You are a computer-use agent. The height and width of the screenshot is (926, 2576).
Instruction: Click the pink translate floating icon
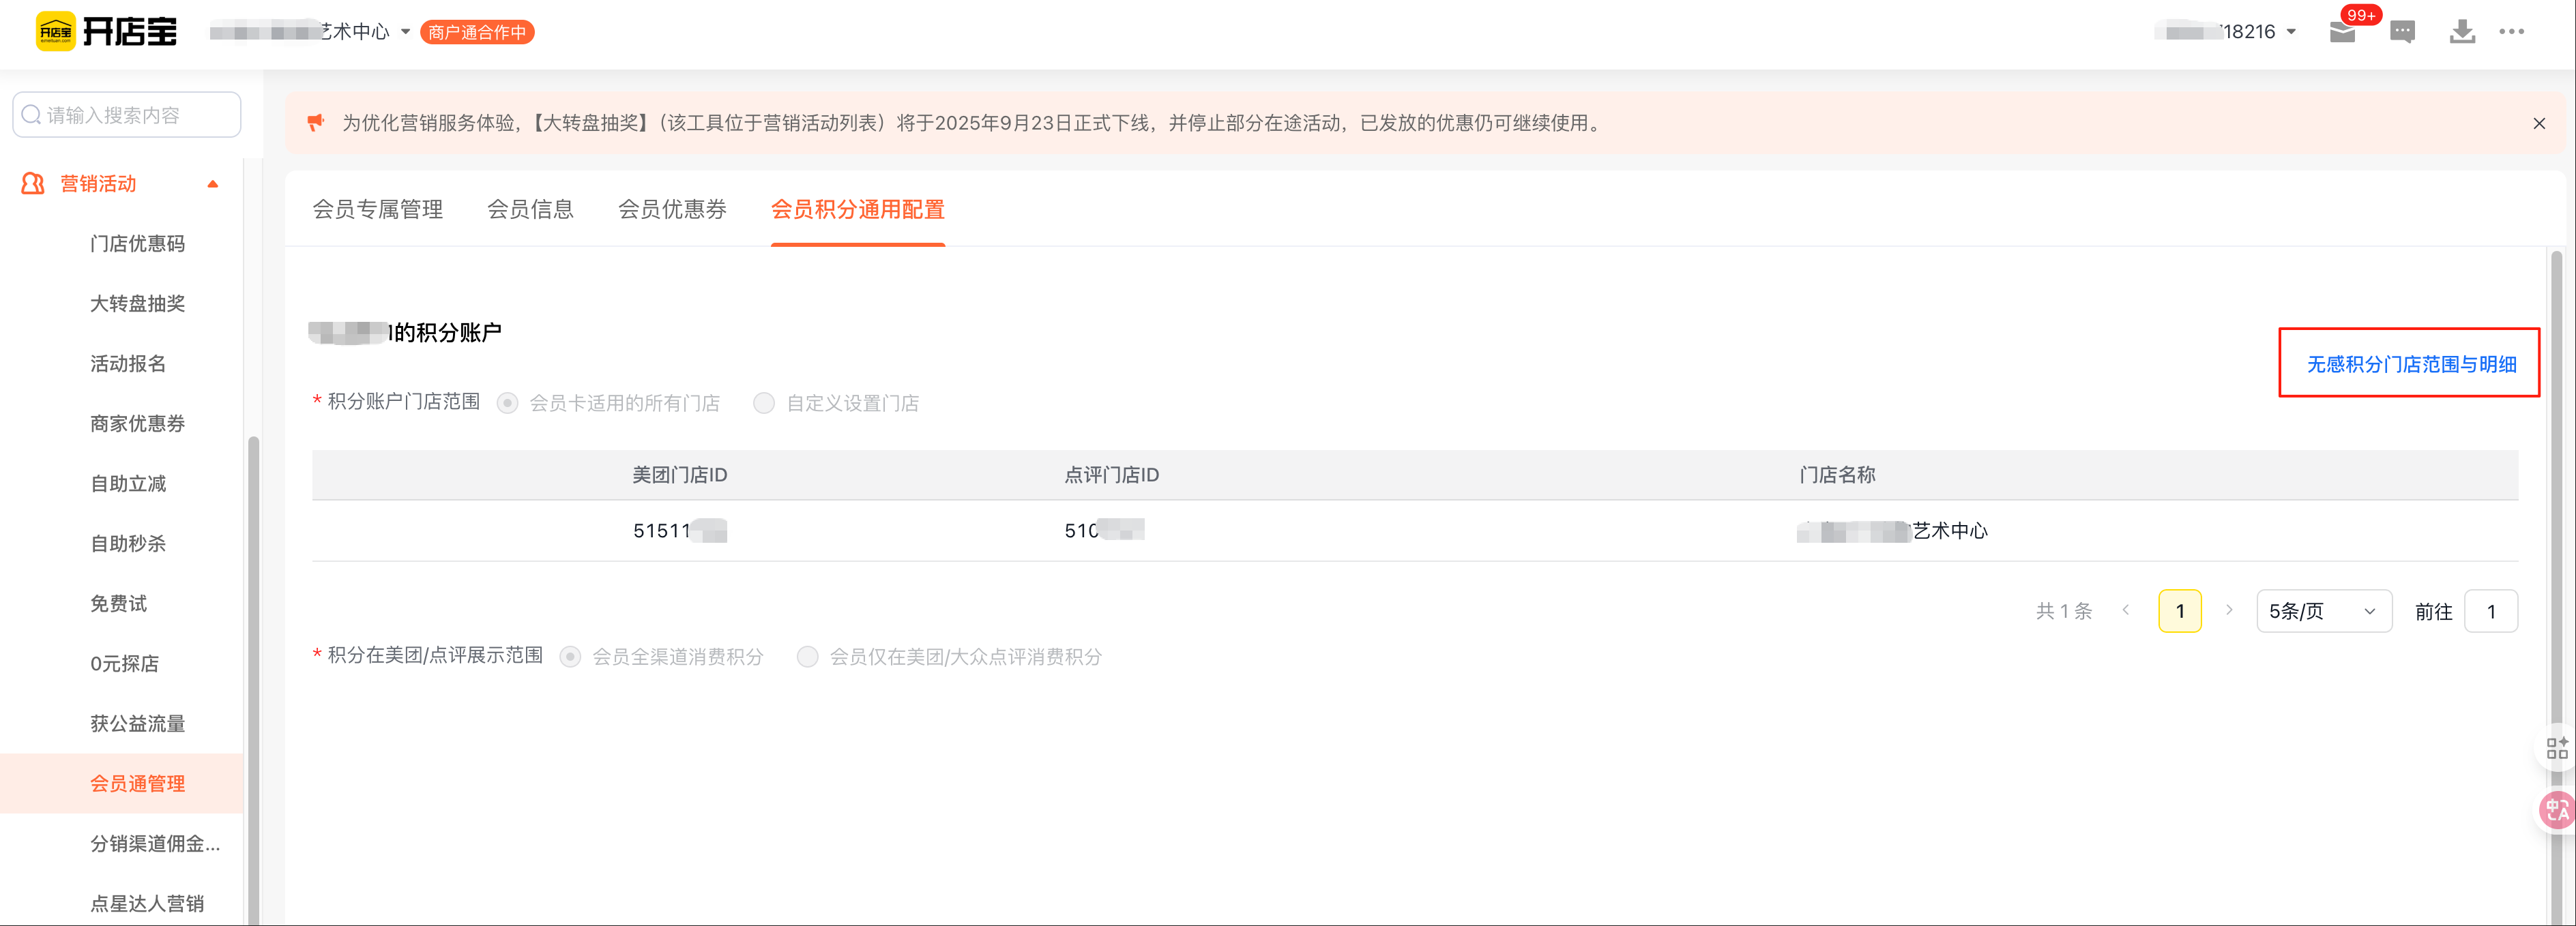point(2557,809)
